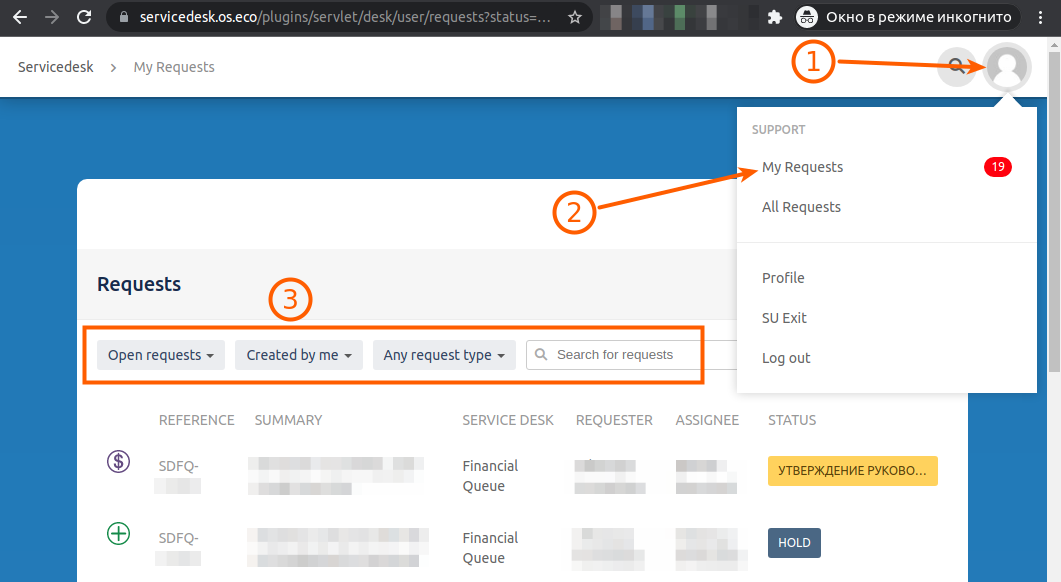Screen dimensions: 1061x582
Task: Choose SU Exit in the user menu
Action: [784, 318]
